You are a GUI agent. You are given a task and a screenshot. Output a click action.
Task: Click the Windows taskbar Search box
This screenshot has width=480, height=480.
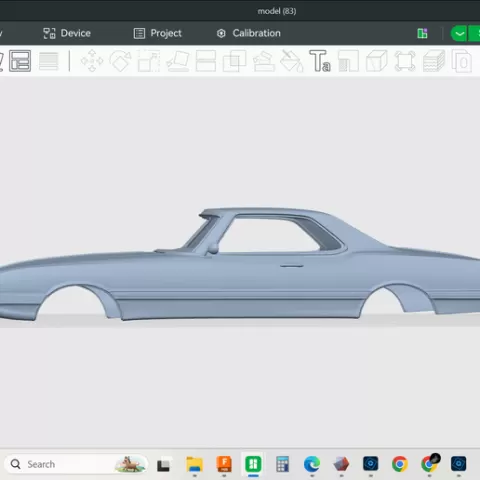(76, 464)
